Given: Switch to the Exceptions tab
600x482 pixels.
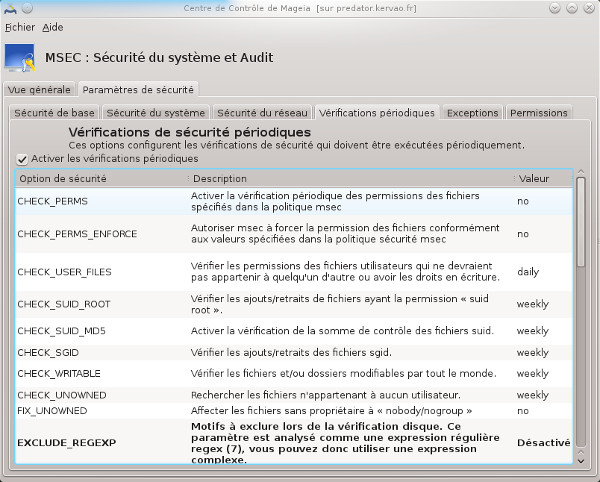Looking at the screenshot, I should (472, 113).
